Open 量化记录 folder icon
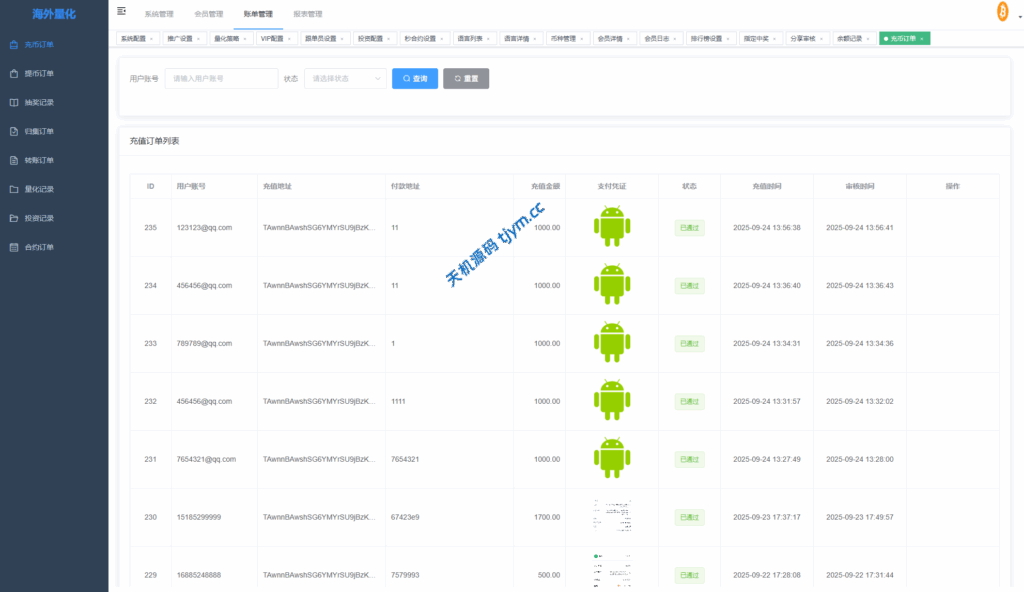Screen dimensions: 1024x592 (x=14, y=189)
